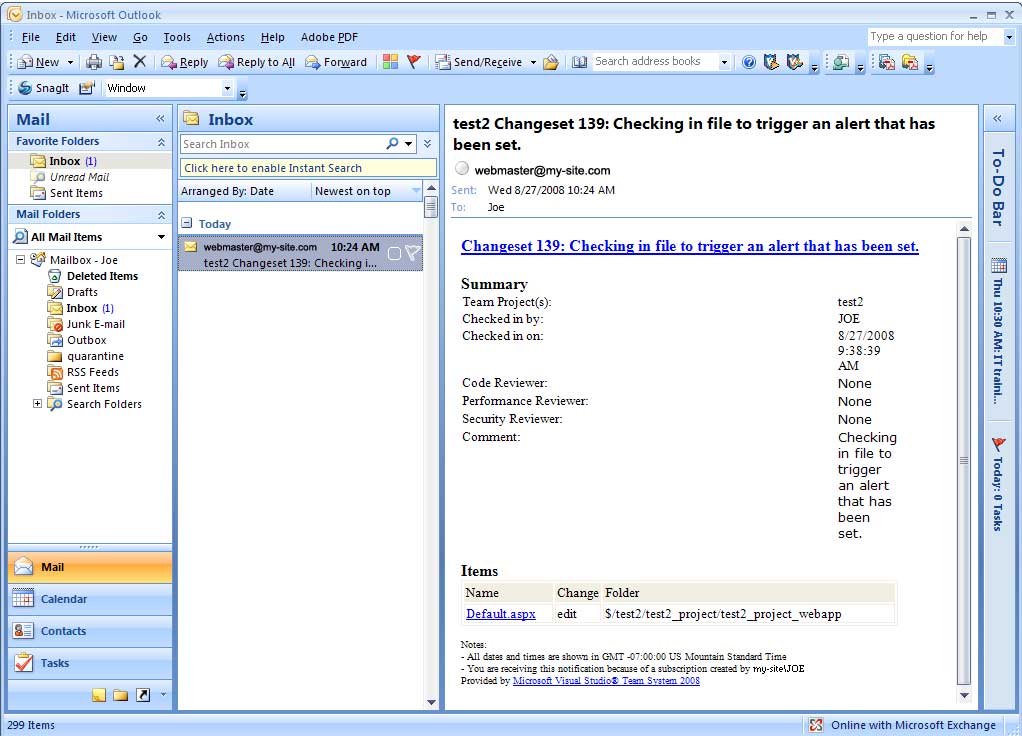Click the blue Help question mark icon
The width and height of the screenshot is (1022, 736).
click(749, 62)
